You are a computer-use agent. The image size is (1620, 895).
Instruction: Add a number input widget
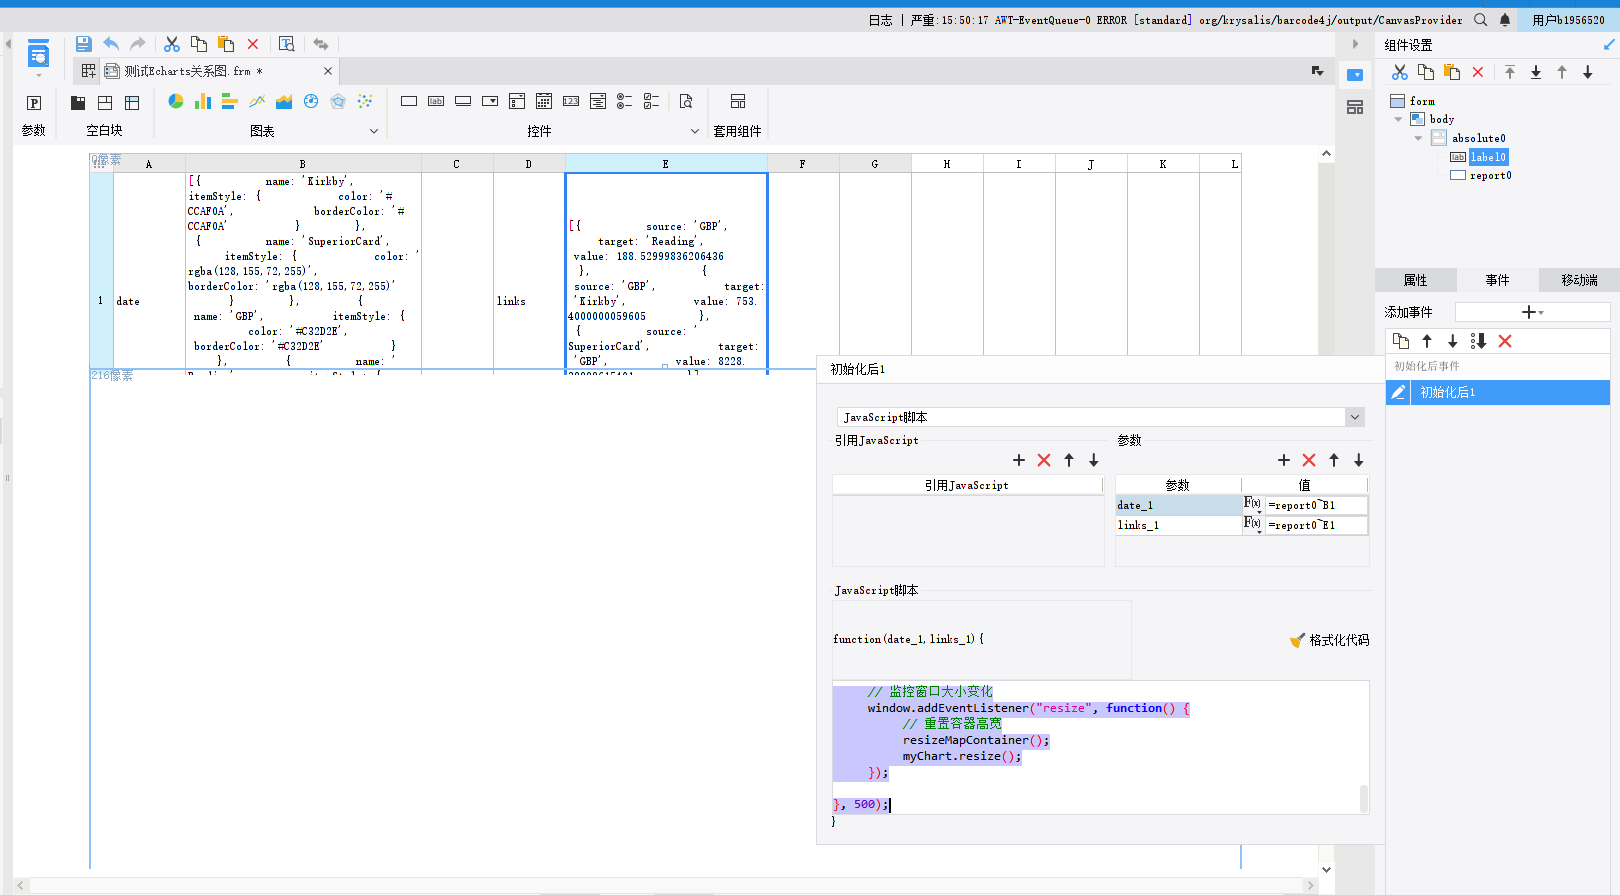tap(571, 101)
